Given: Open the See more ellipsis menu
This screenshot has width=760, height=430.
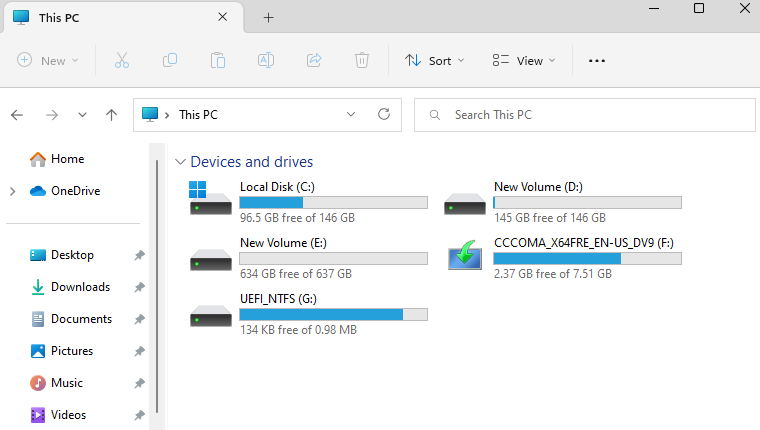Looking at the screenshot, I should [x=597, y=61].
